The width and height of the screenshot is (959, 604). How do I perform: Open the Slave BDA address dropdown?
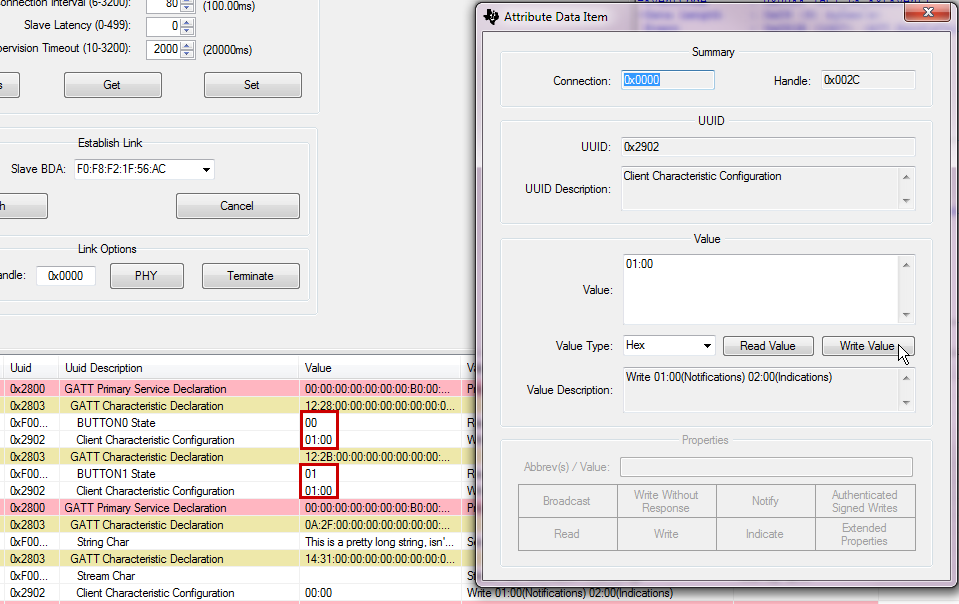206,169
